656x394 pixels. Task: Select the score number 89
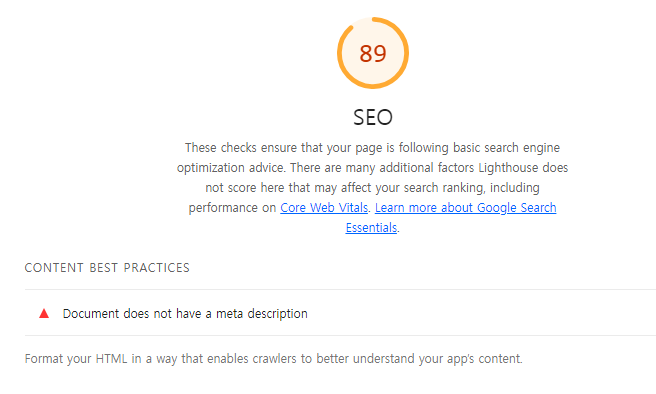click(373, 54)
